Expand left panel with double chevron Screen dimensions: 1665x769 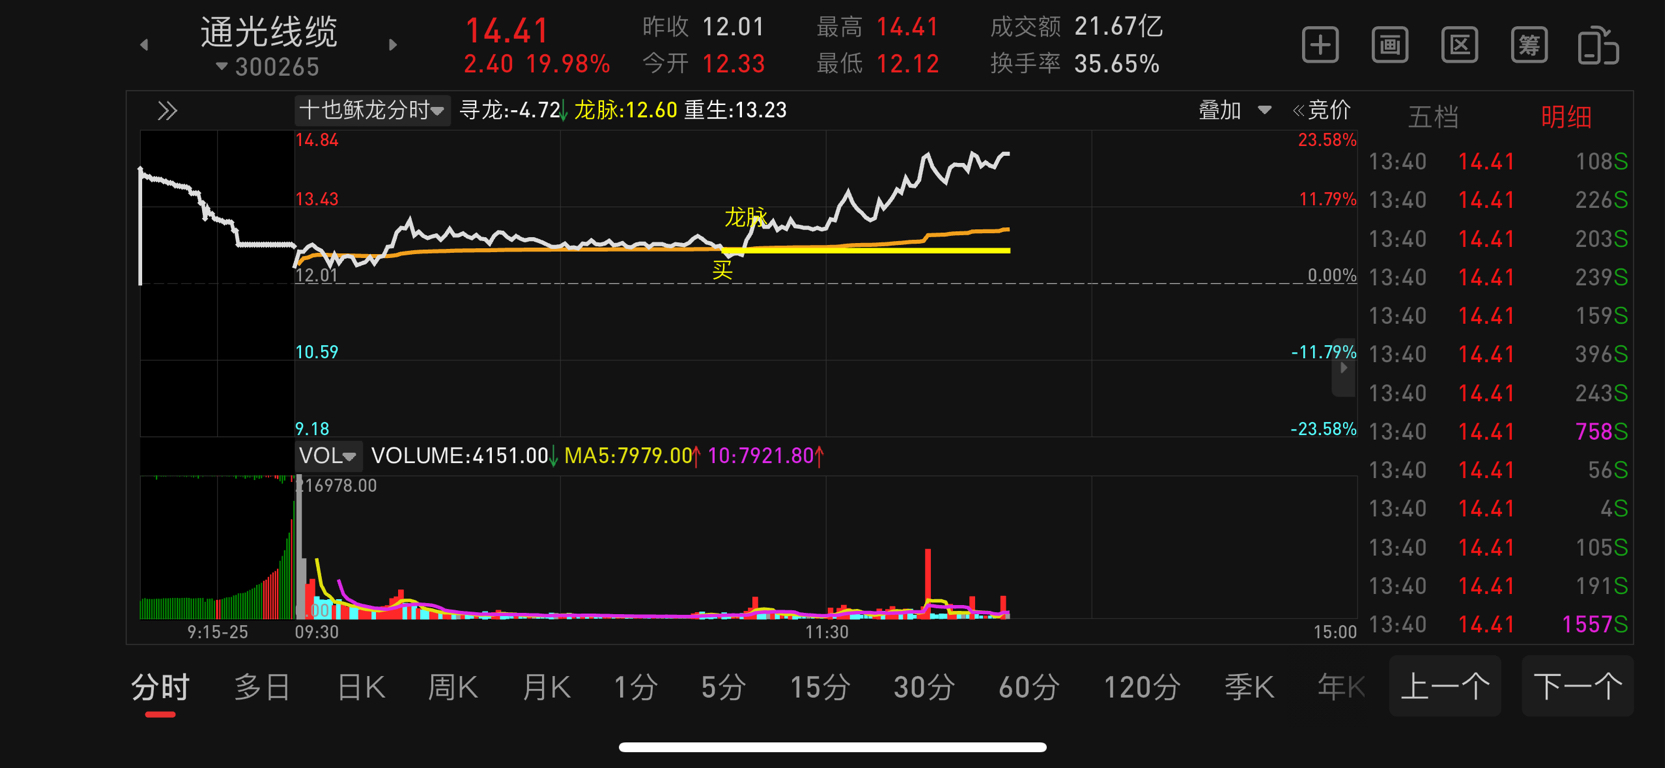(x=167, y=111)
